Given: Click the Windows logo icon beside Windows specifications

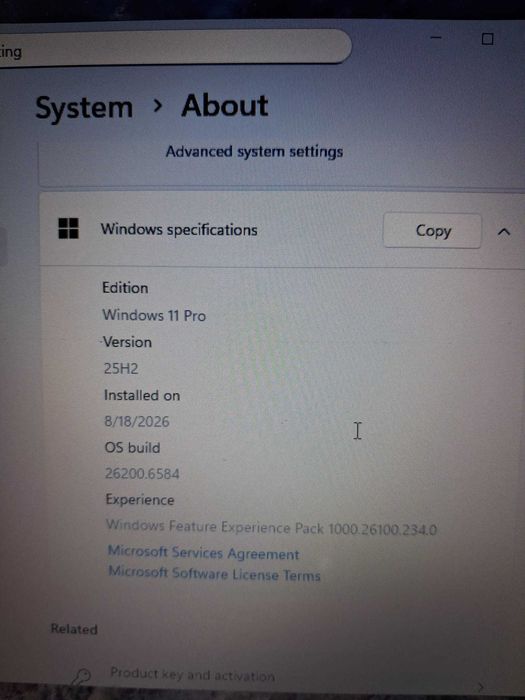Looking at the screenshot, I should [68, 228].
